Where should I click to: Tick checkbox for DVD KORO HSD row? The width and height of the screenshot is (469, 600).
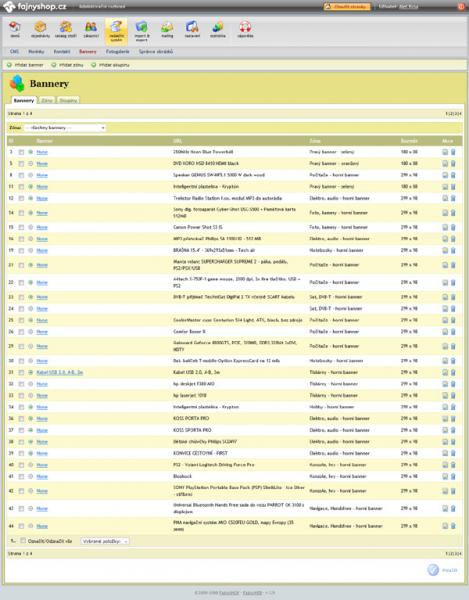(x=21, y=163)
